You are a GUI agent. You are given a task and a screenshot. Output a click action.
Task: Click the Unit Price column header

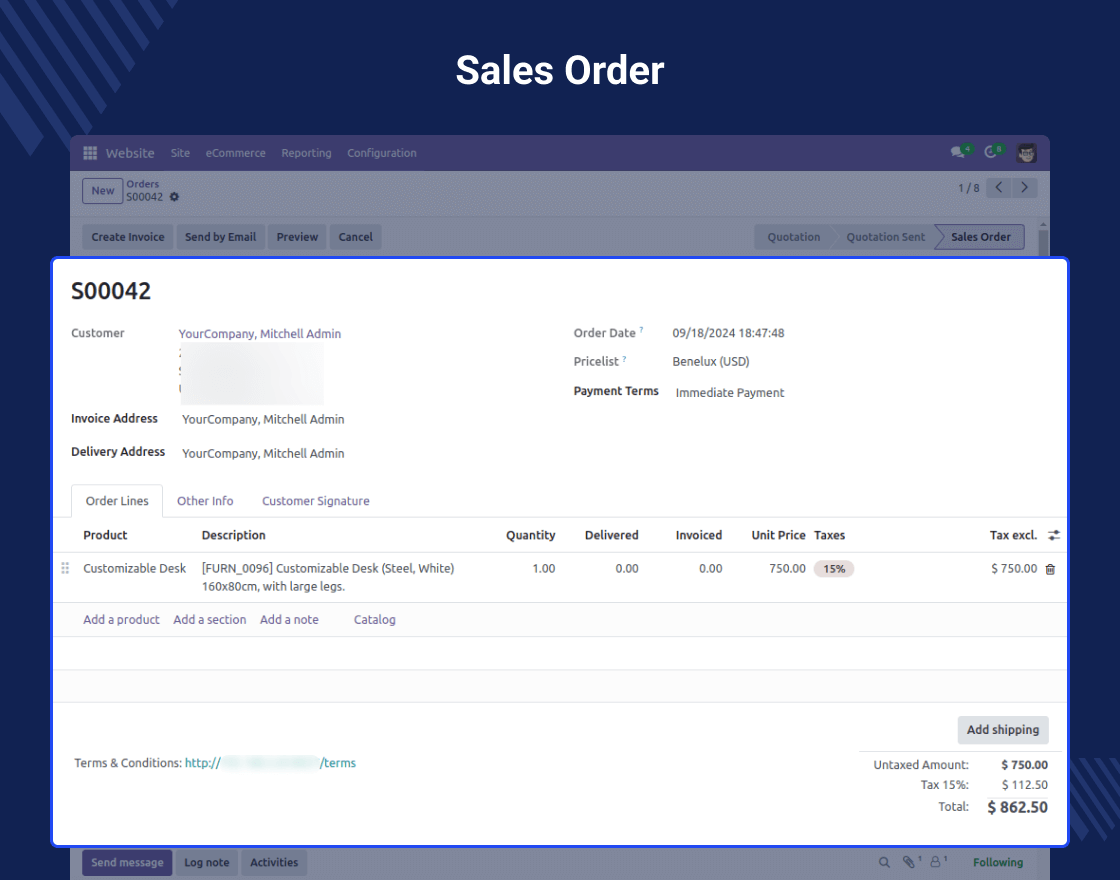(x=779, y=535)
